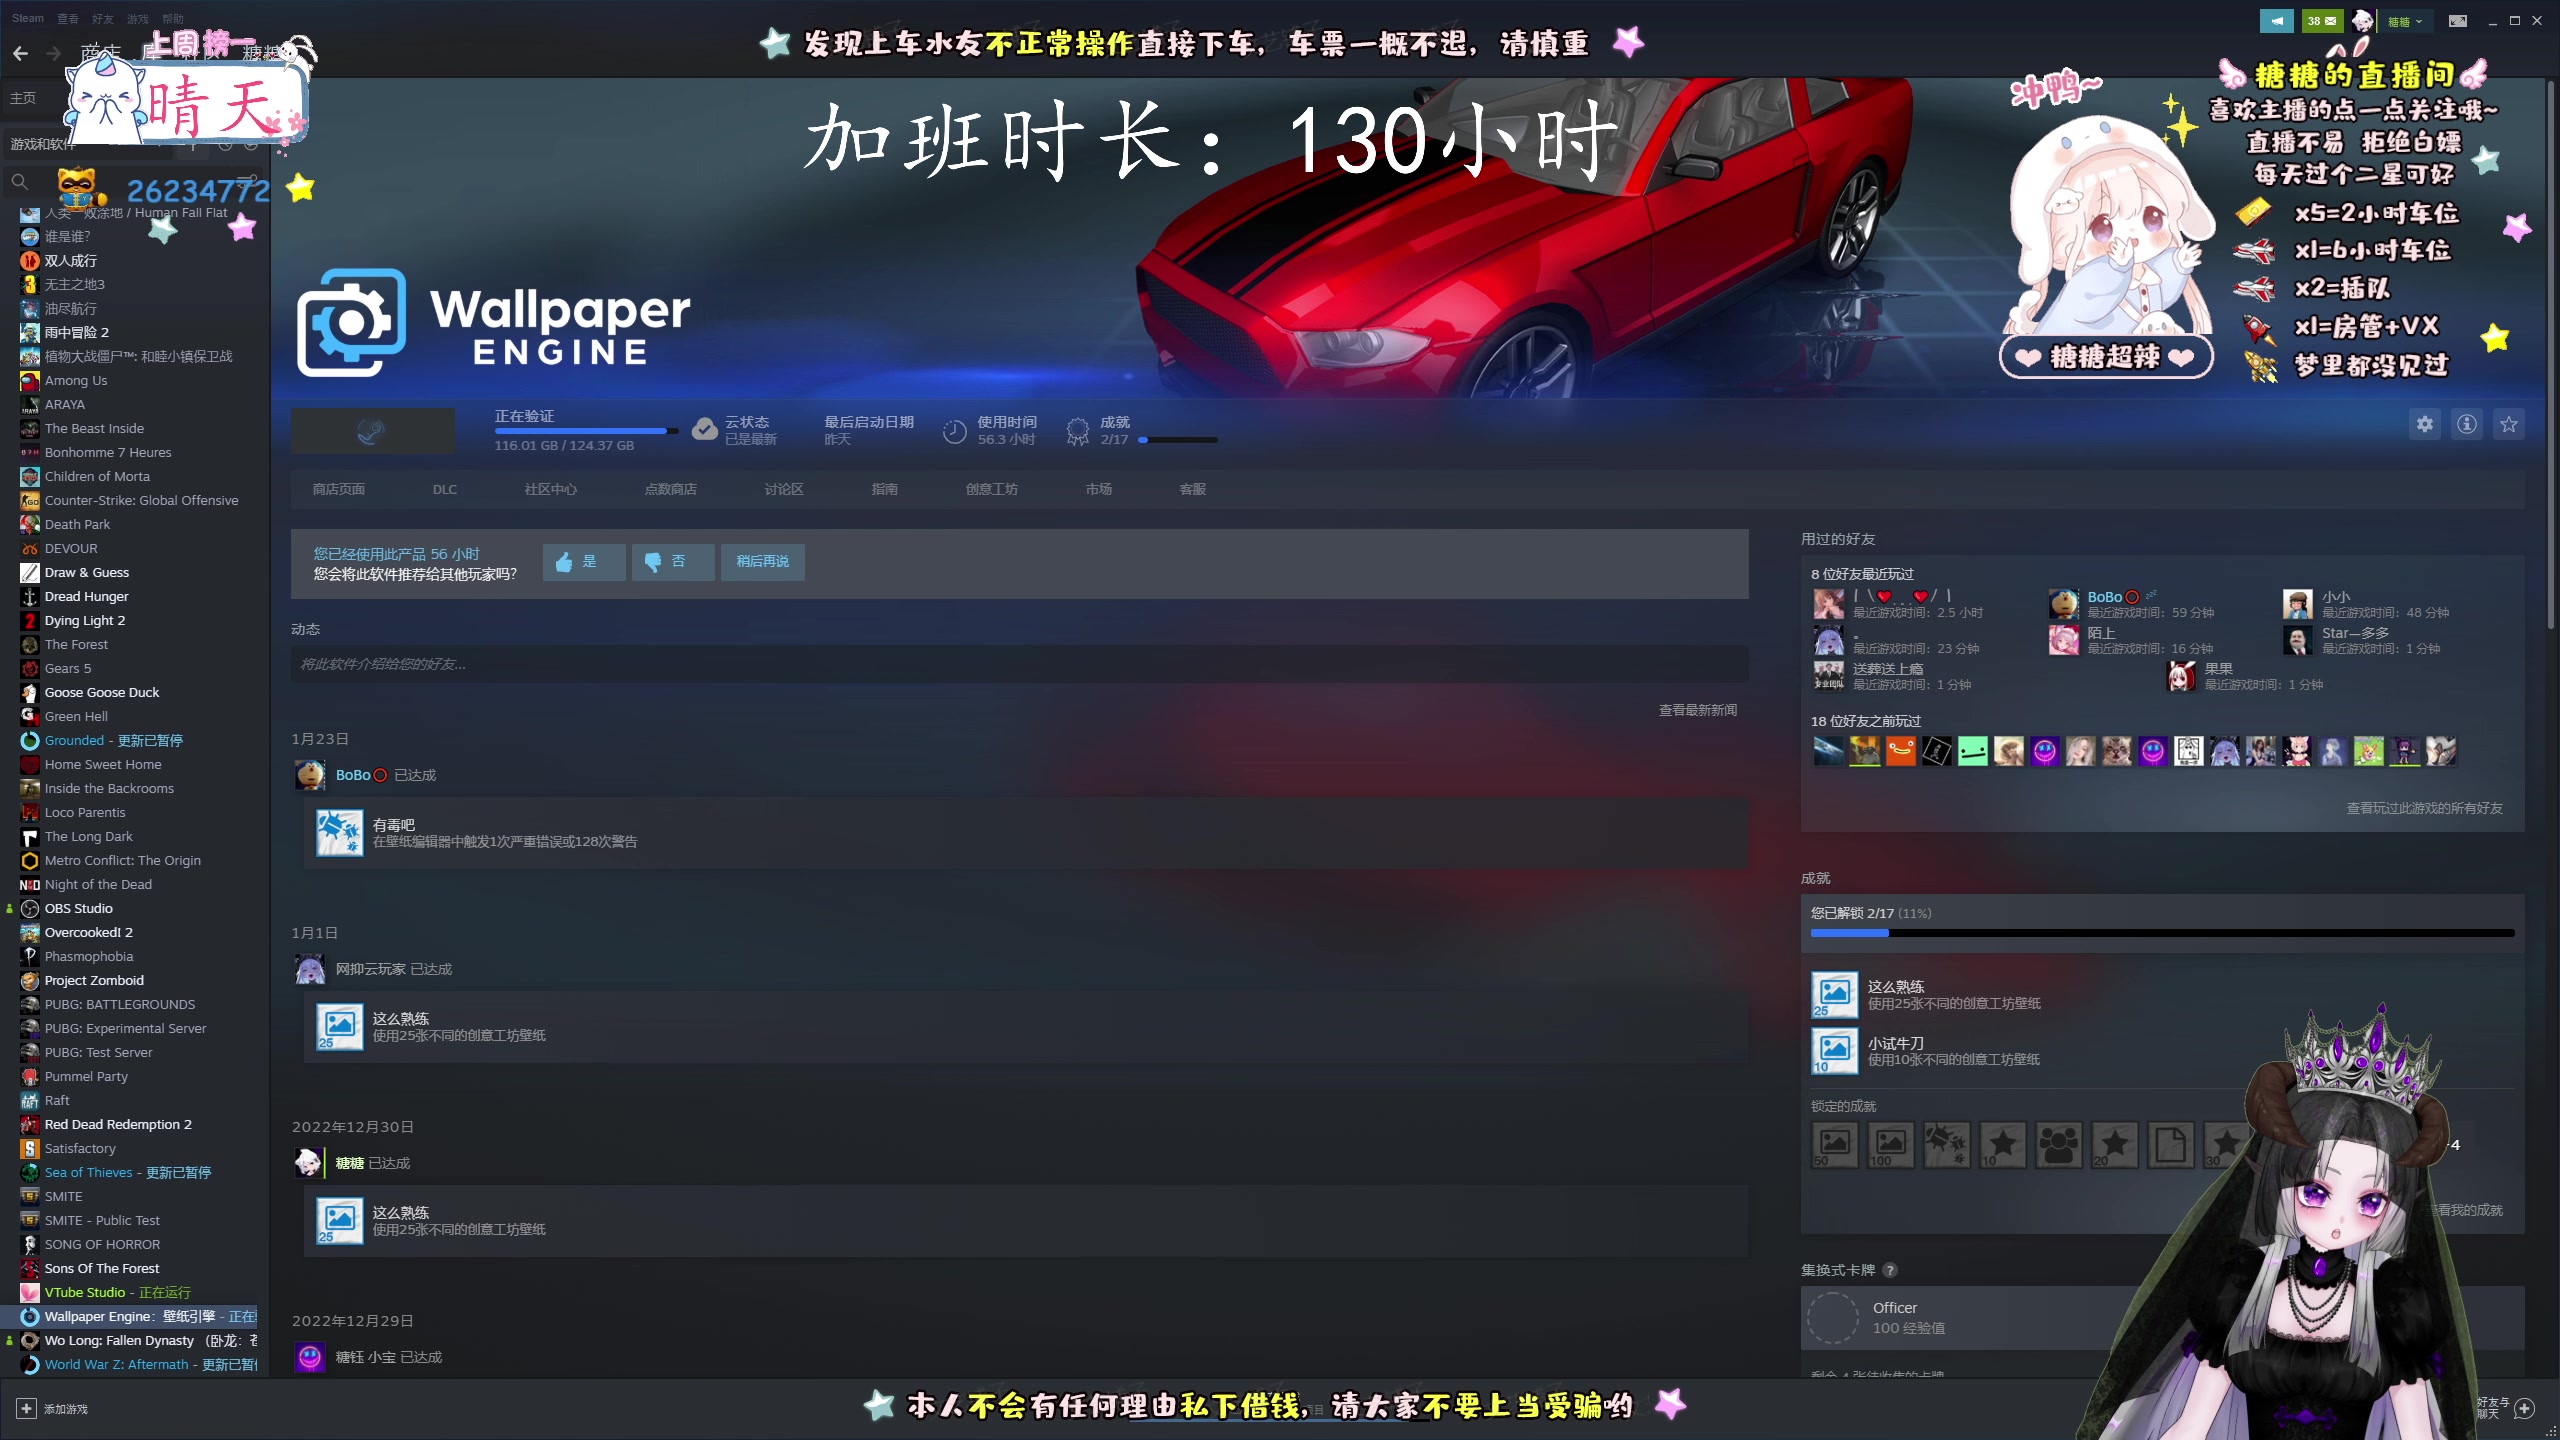Image resolution: width=2560 pixels, height=1440 pixels.
Task: Click the 正在验证 download progress bar
Action: click(x=586, y=431)
